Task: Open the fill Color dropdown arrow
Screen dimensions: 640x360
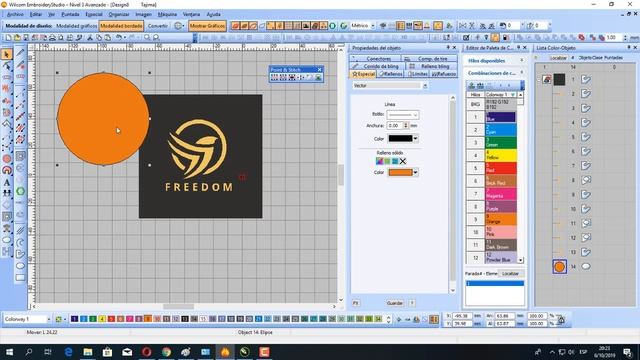Action: pyautogui.click(x=416, y=173)
